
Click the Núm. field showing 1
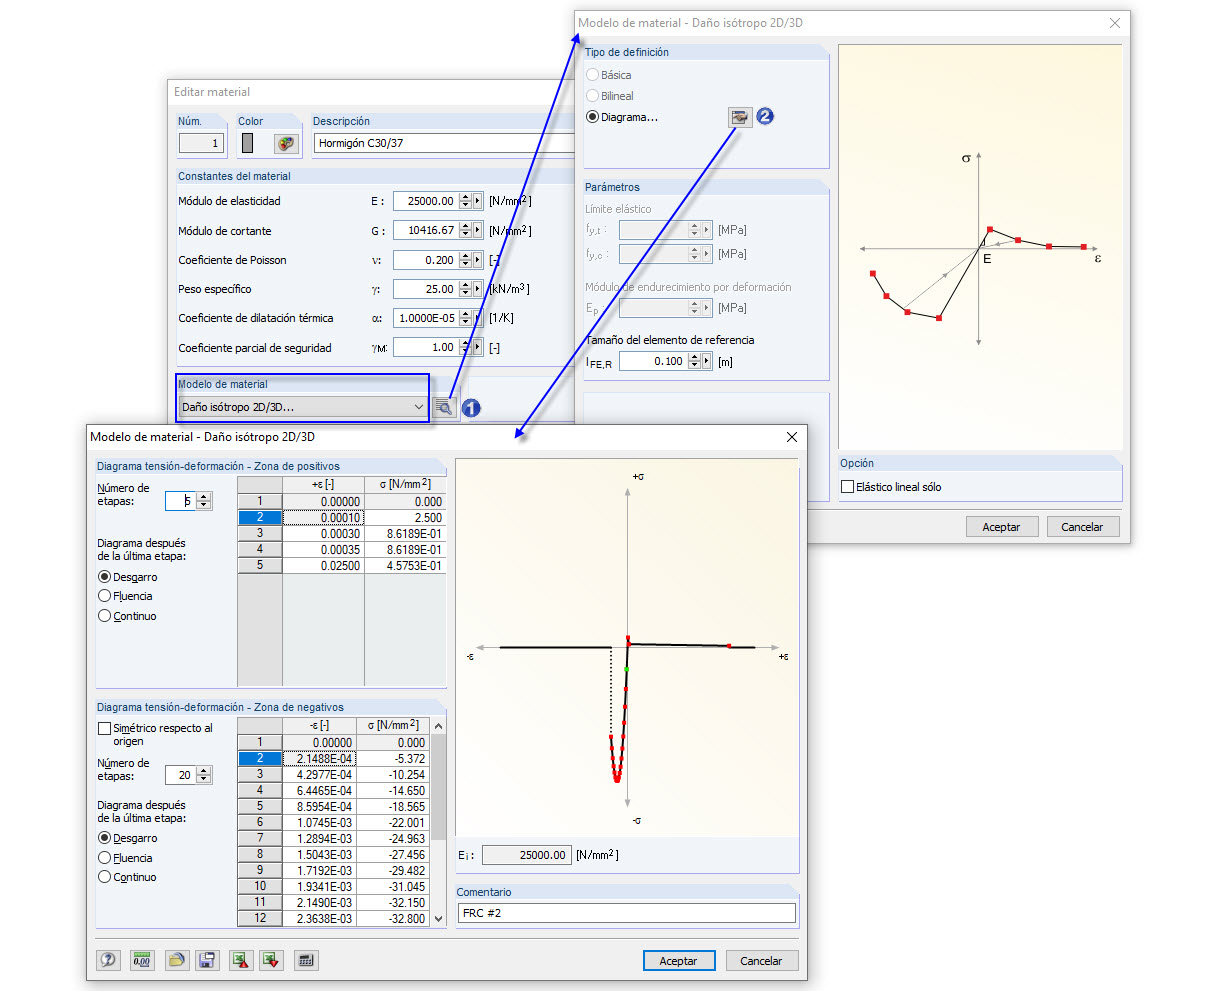pyautogui.click(x=202, y=143)
